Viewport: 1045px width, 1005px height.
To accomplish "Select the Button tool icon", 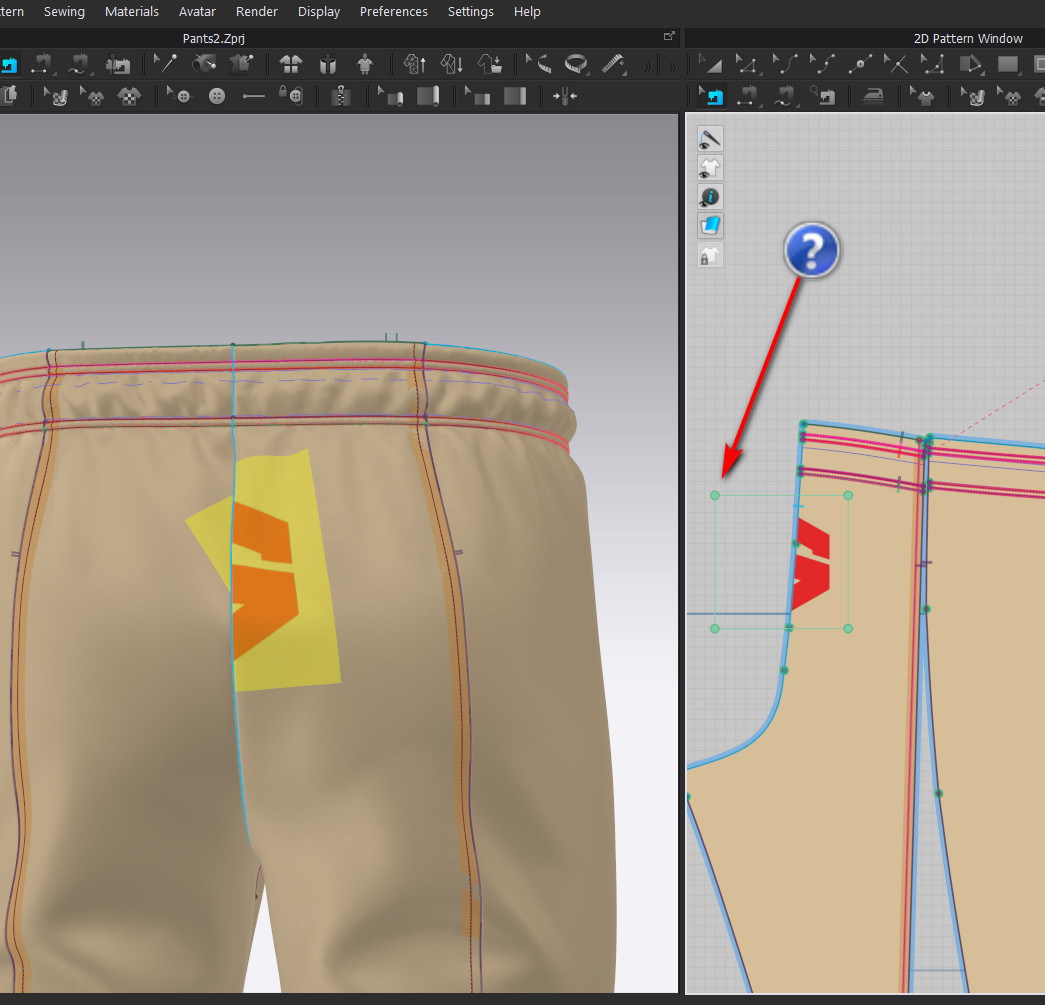I will coord(217,97).
